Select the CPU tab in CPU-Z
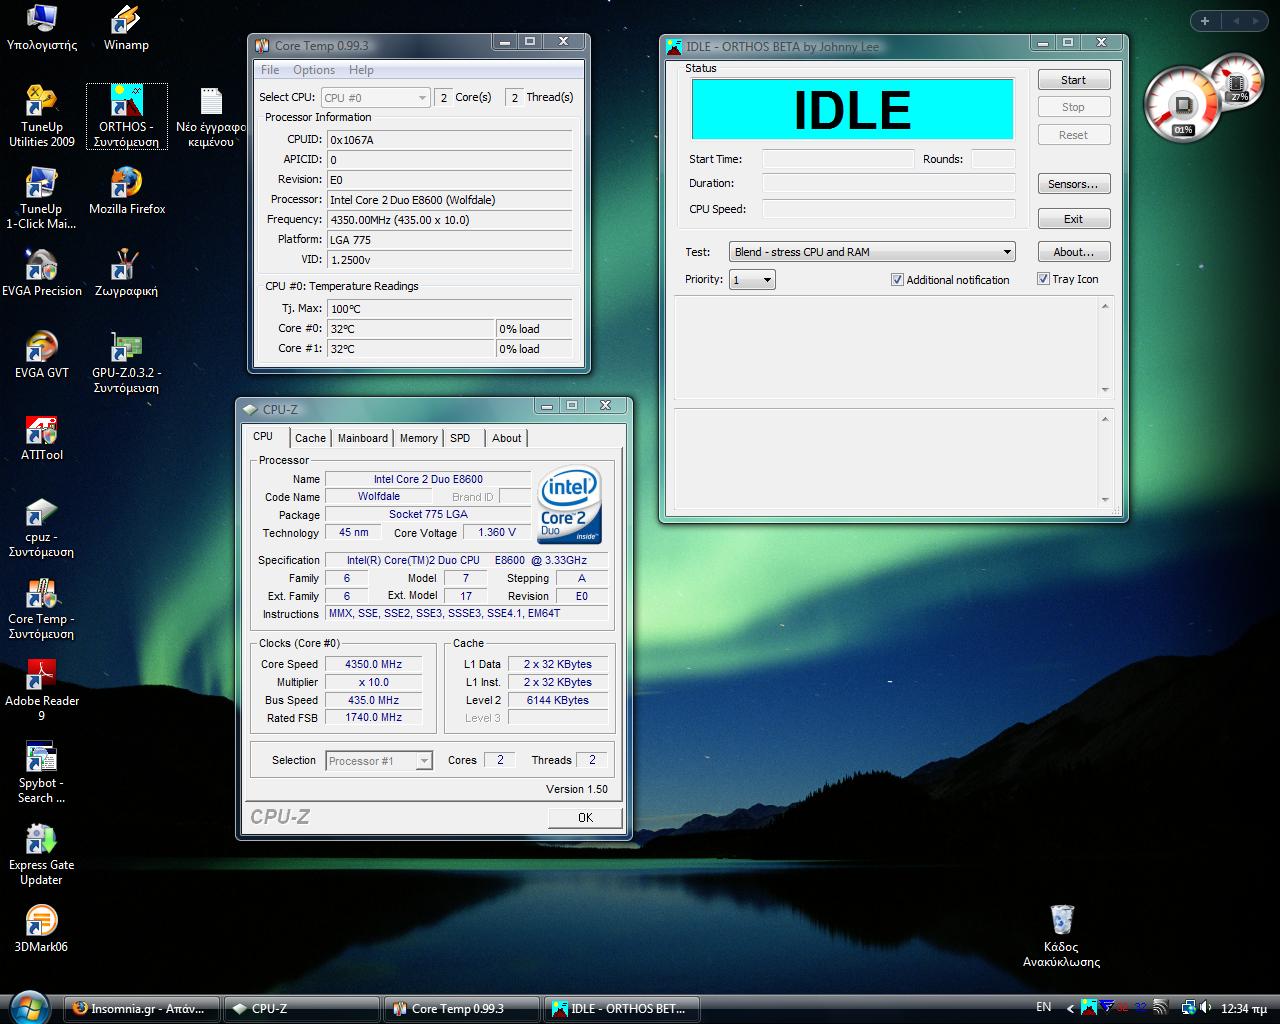 point(263,436)
